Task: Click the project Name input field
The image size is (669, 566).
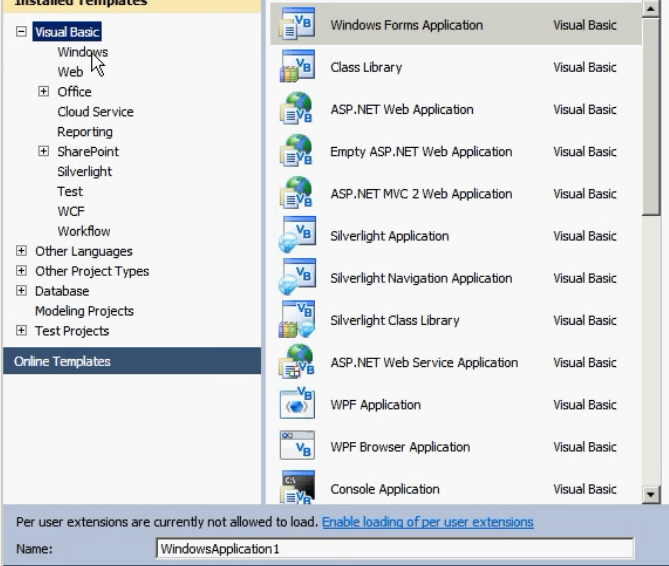Action: pos(395,549)
